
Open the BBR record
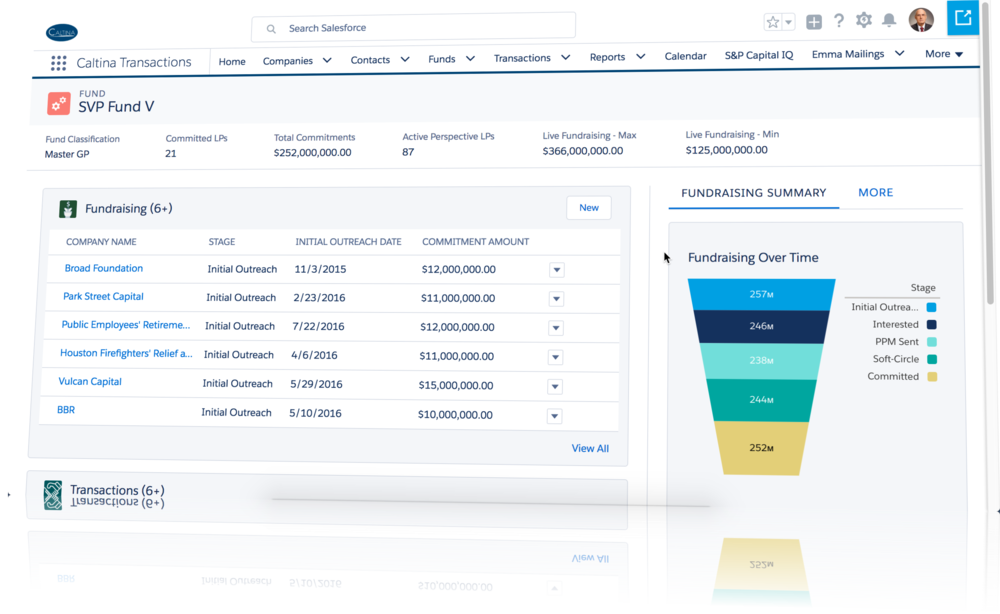click(x=66, y=410)
